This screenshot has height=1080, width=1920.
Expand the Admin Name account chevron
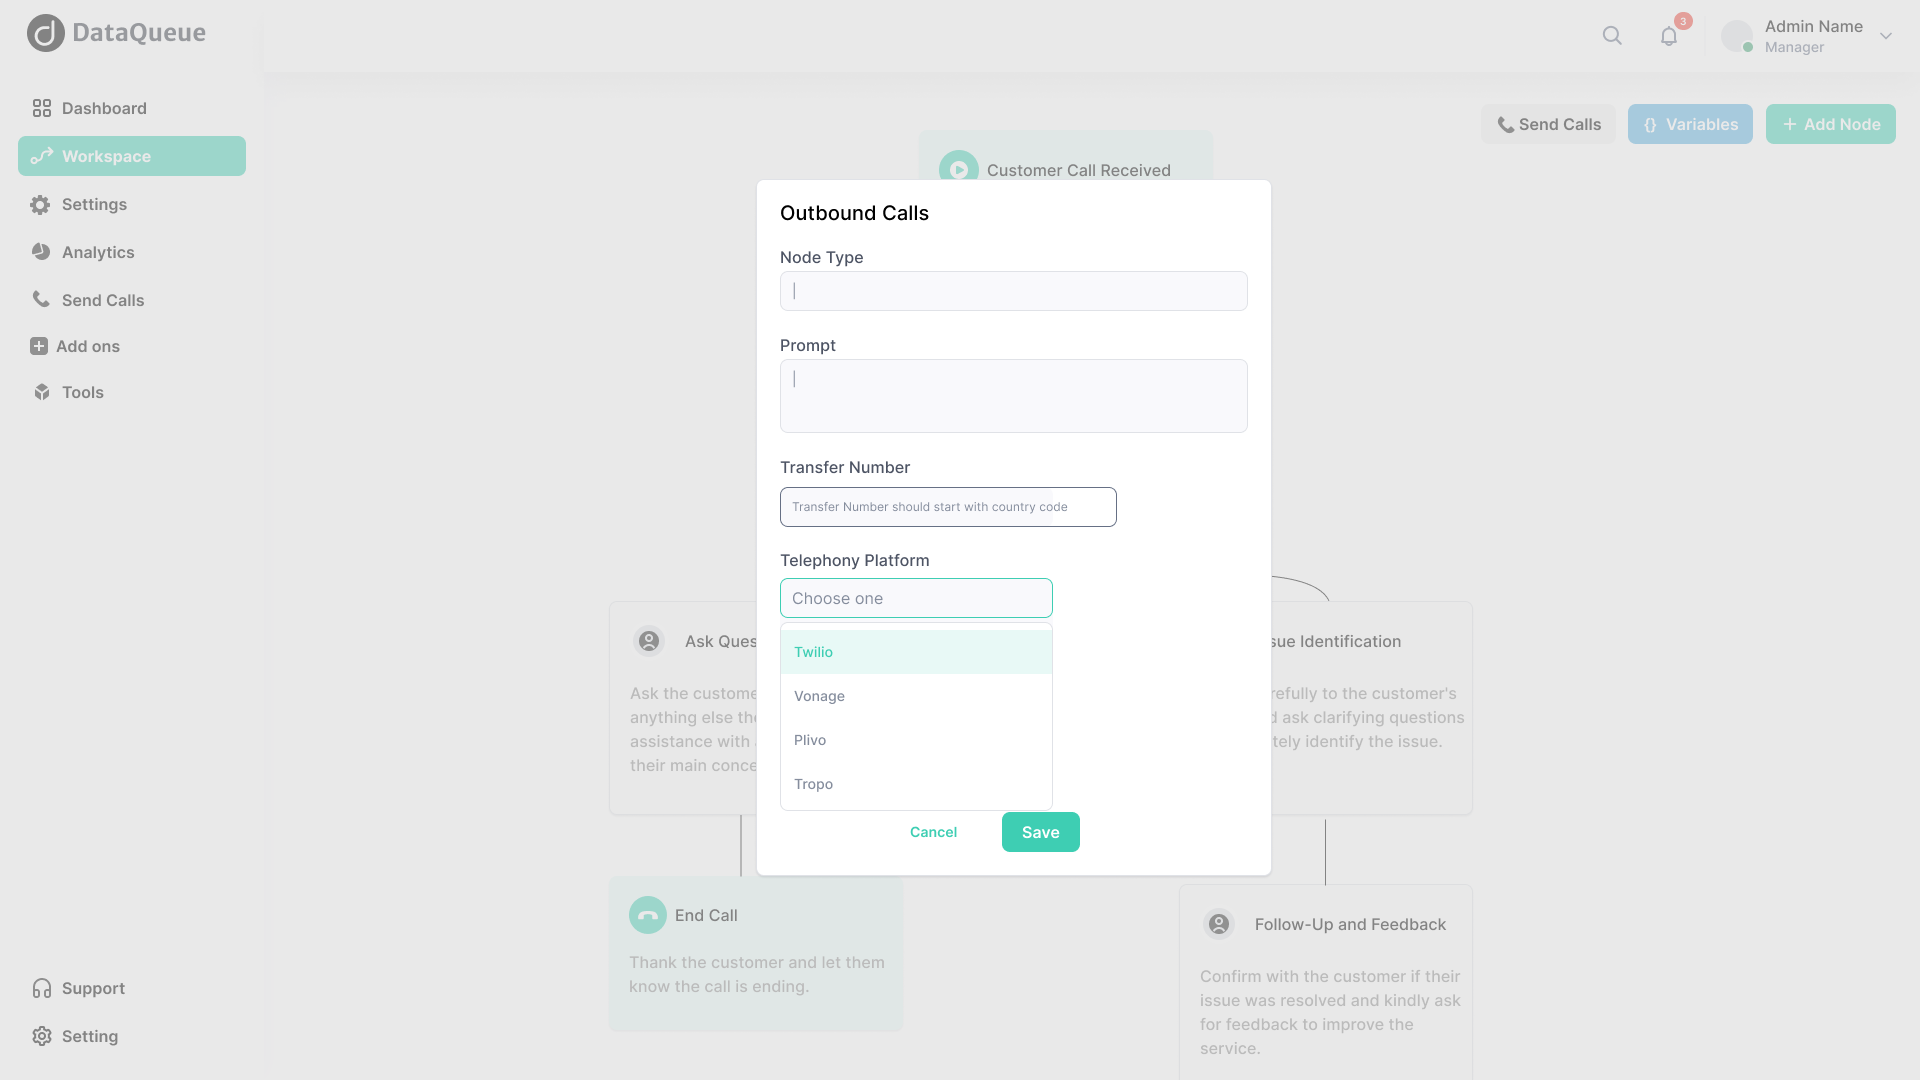1886,36
